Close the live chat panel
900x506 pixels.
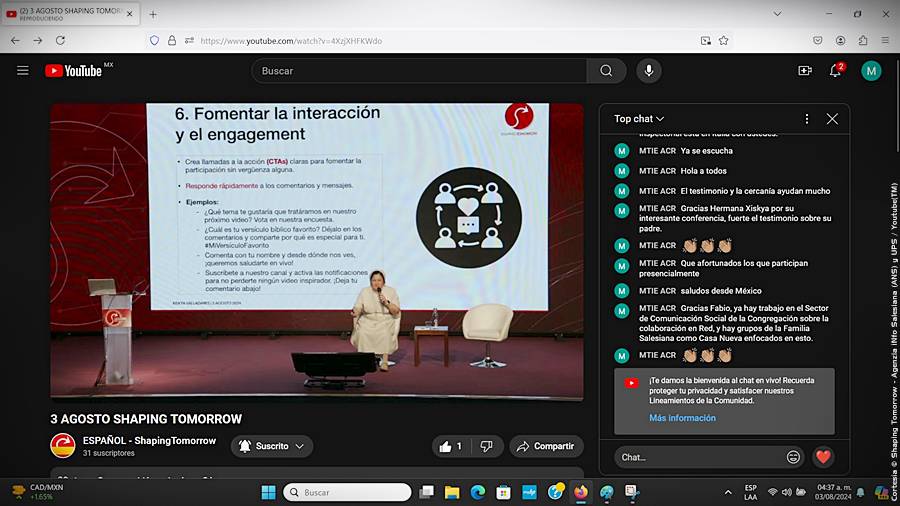tap(832, 119)
